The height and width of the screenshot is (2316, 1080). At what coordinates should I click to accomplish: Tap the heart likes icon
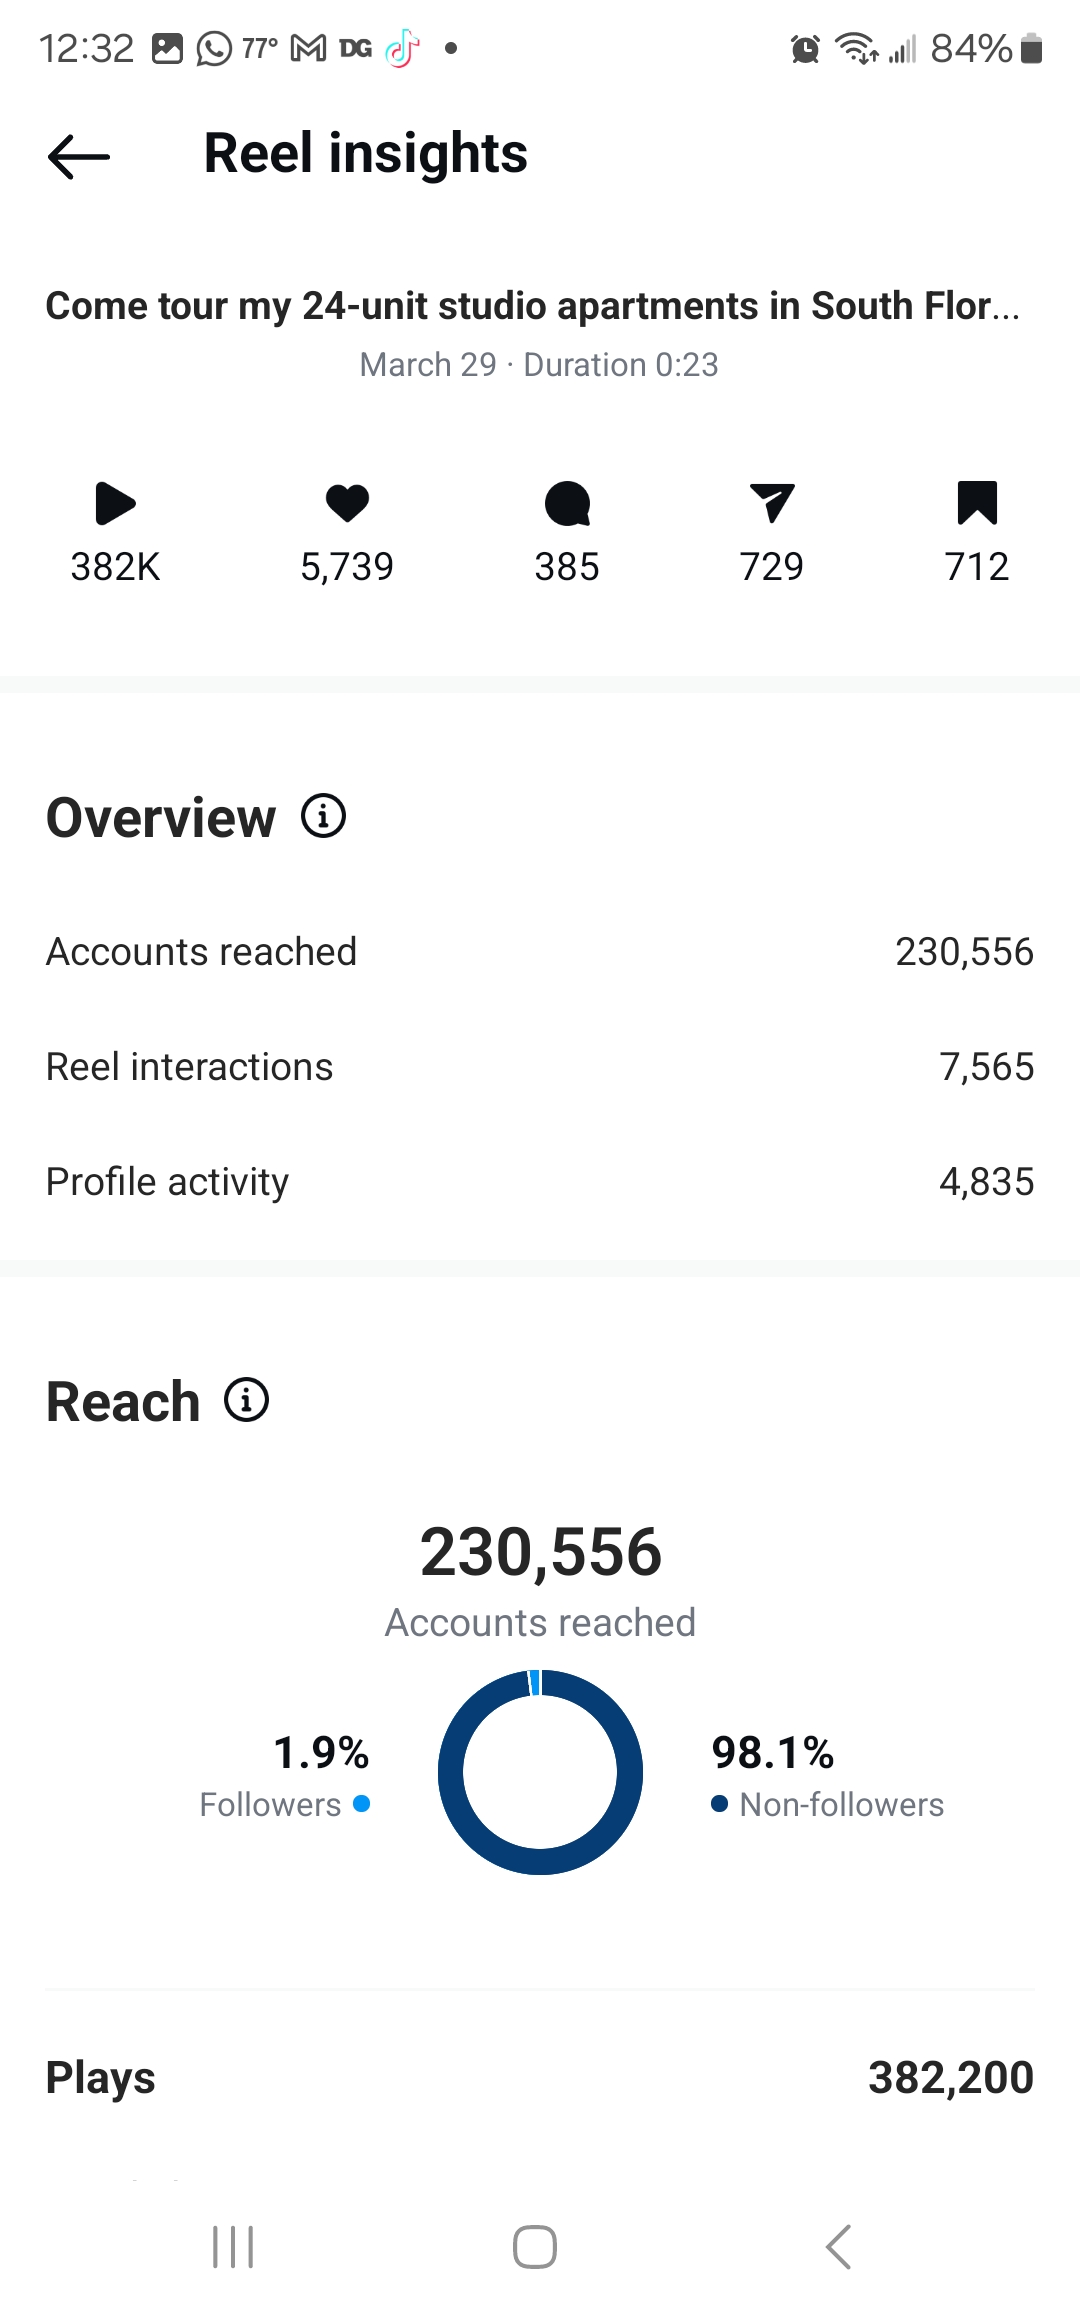[347, 503]
